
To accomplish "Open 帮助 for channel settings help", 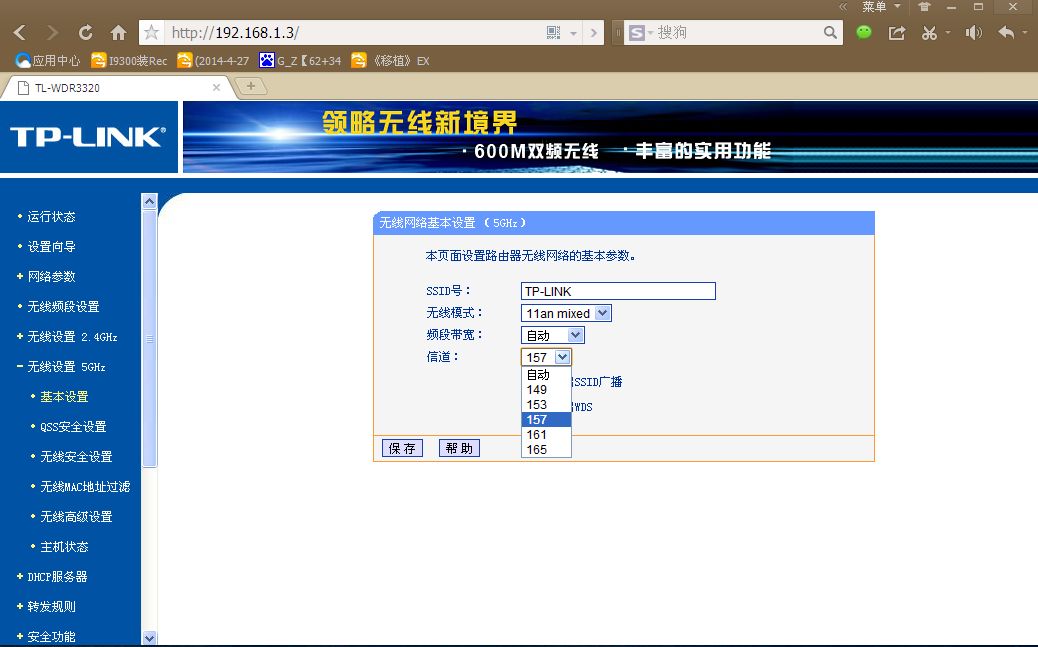I will 459,447.
